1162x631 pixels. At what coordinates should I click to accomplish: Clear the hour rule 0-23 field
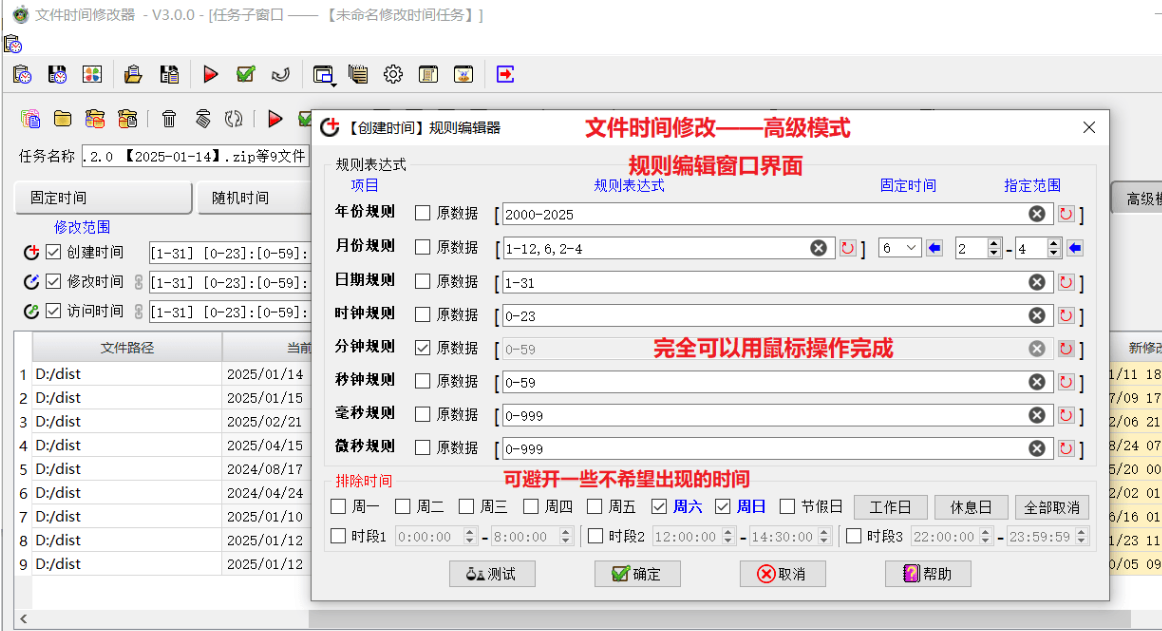[1037, 316]
